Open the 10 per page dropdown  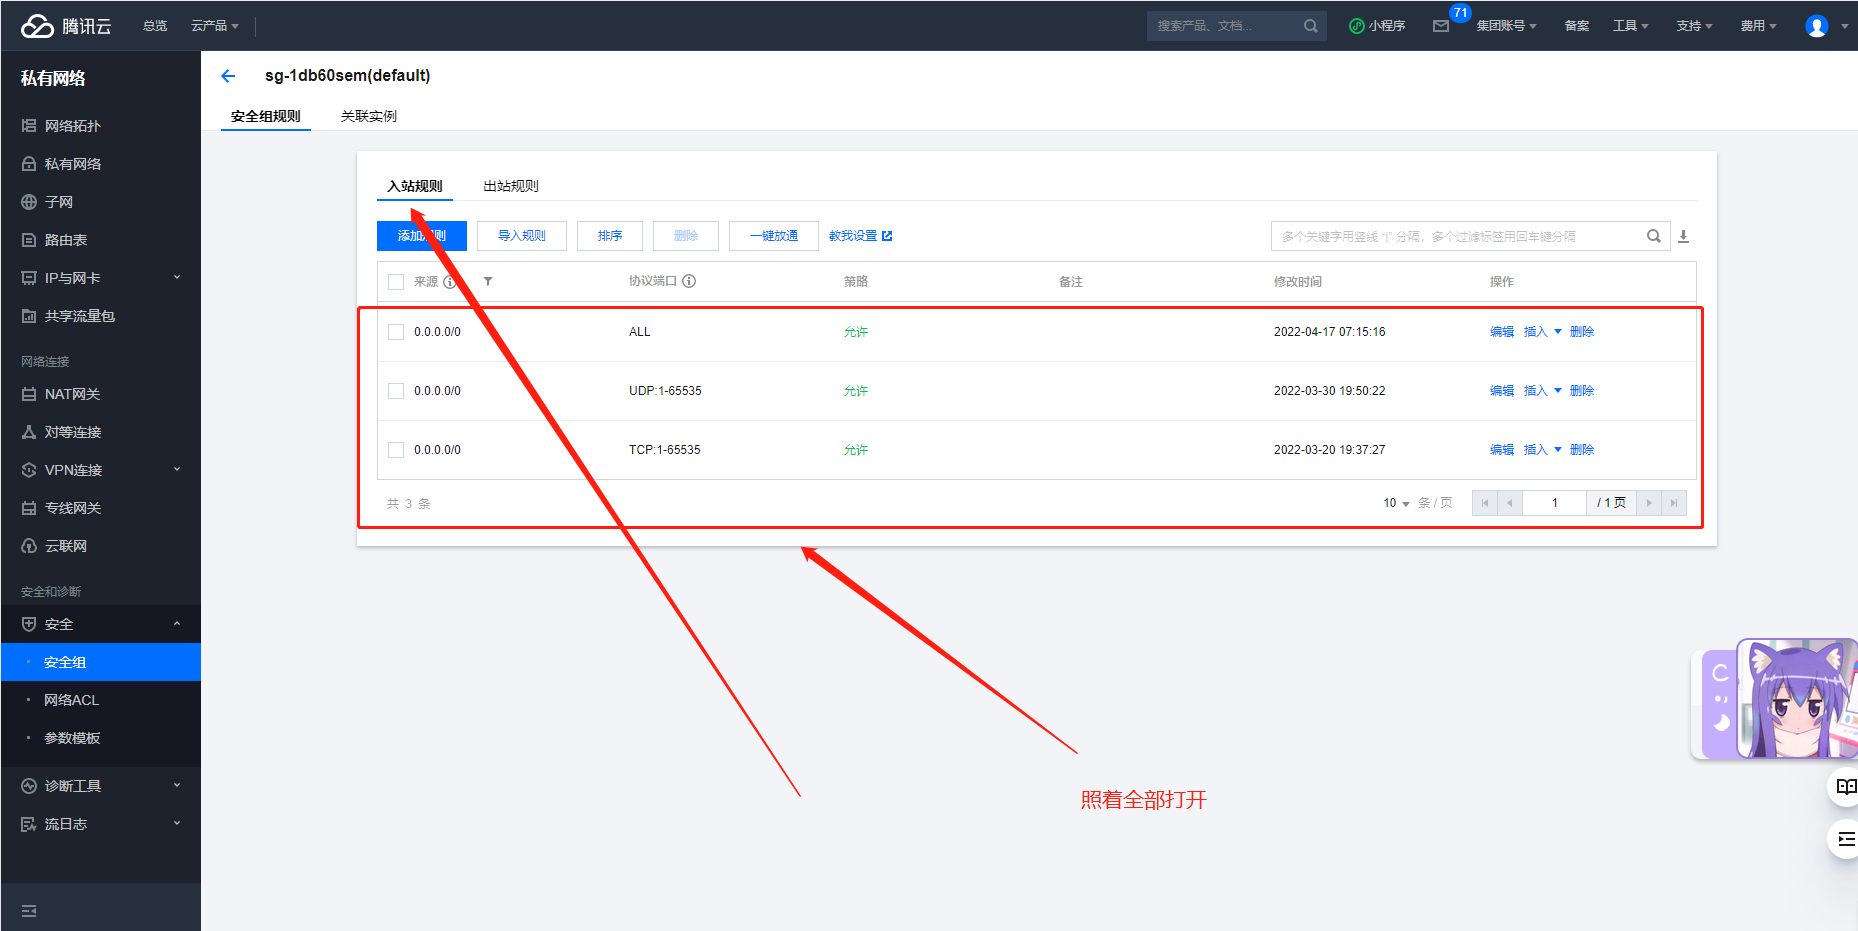pyautogui.click(x=1396, y=503)
